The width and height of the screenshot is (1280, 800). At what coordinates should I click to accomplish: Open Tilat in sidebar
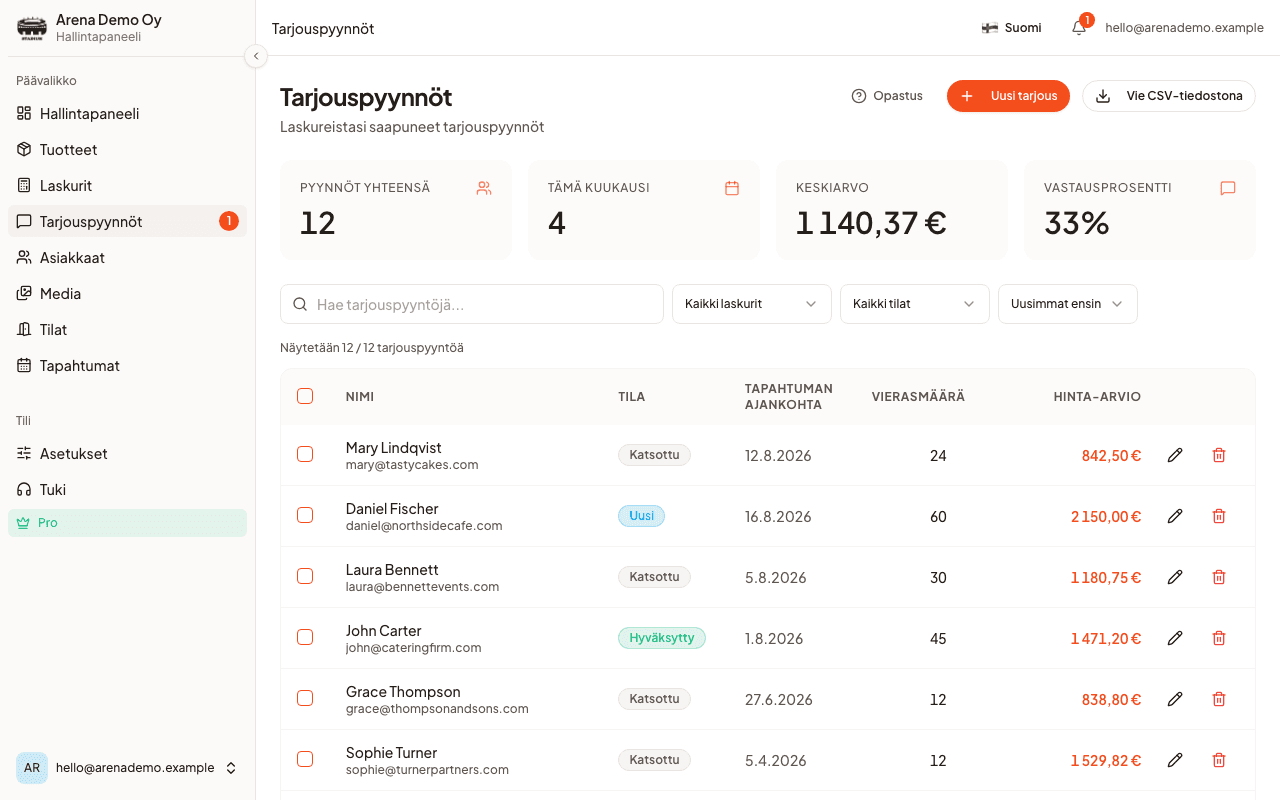127,329
